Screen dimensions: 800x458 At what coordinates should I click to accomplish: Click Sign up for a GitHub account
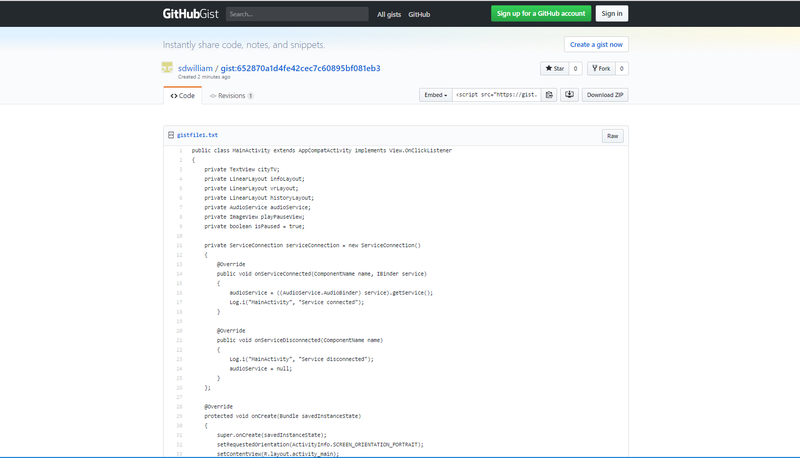(540, 14)
